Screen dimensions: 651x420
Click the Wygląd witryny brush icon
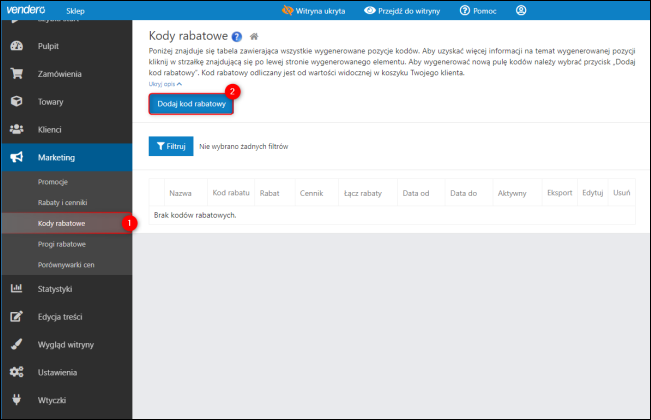[17, 344]
